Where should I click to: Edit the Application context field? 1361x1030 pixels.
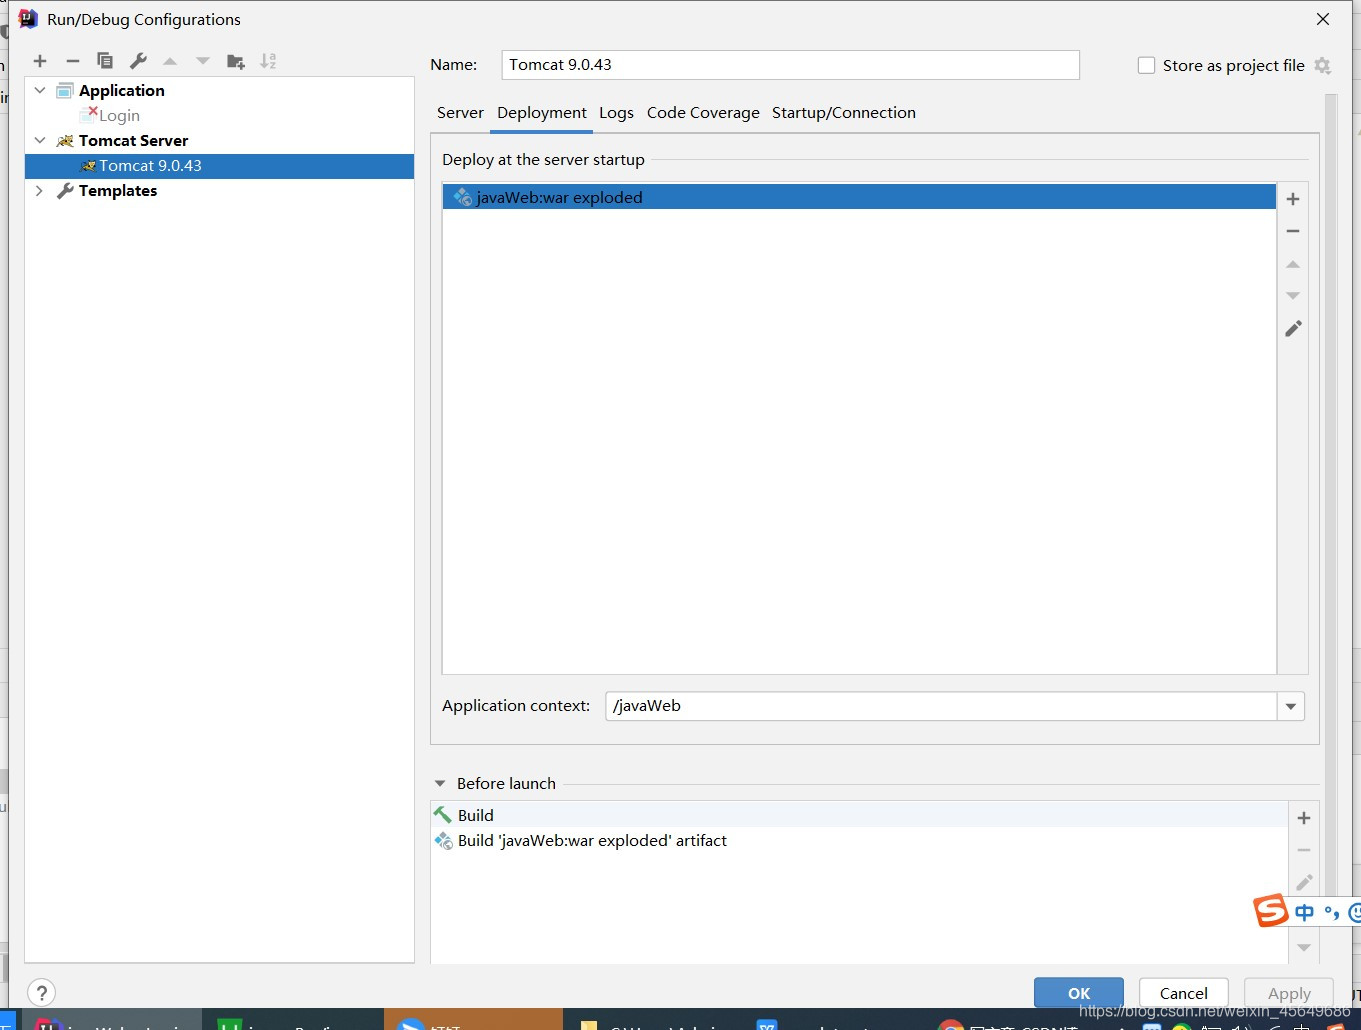(941, 706)
